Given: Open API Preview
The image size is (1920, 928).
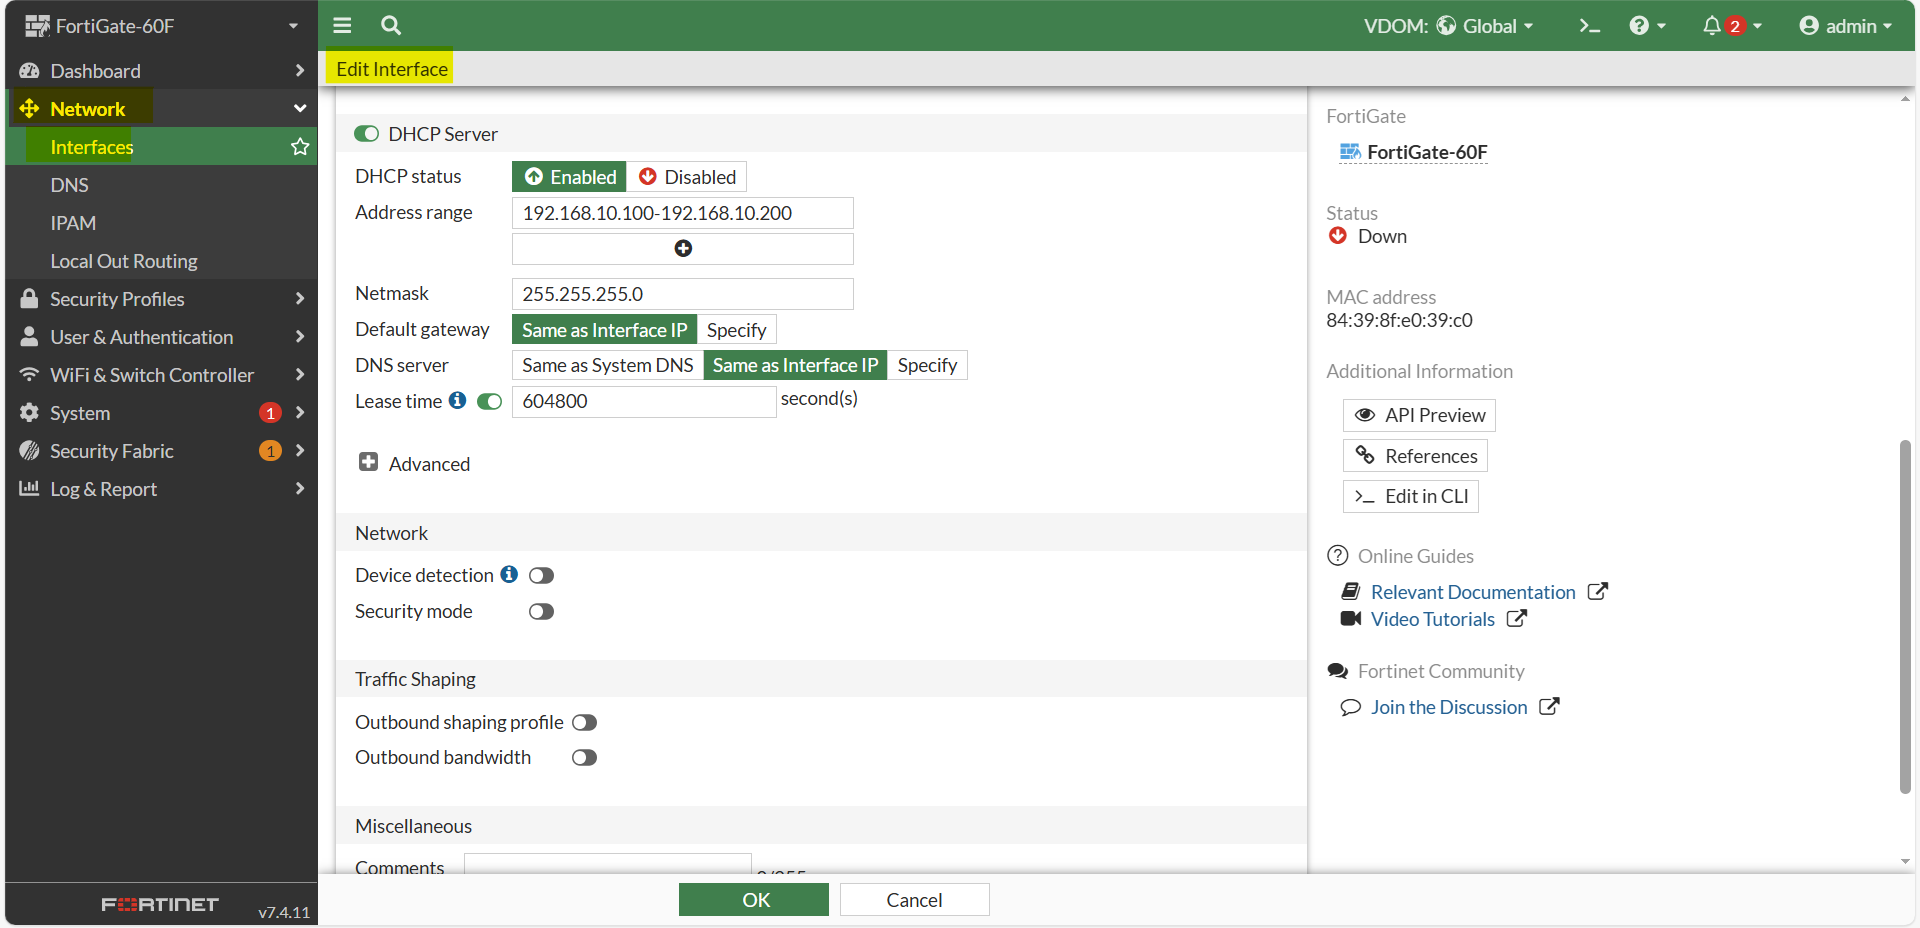Looking at the screenshot, I should [x=1419, y=415].
